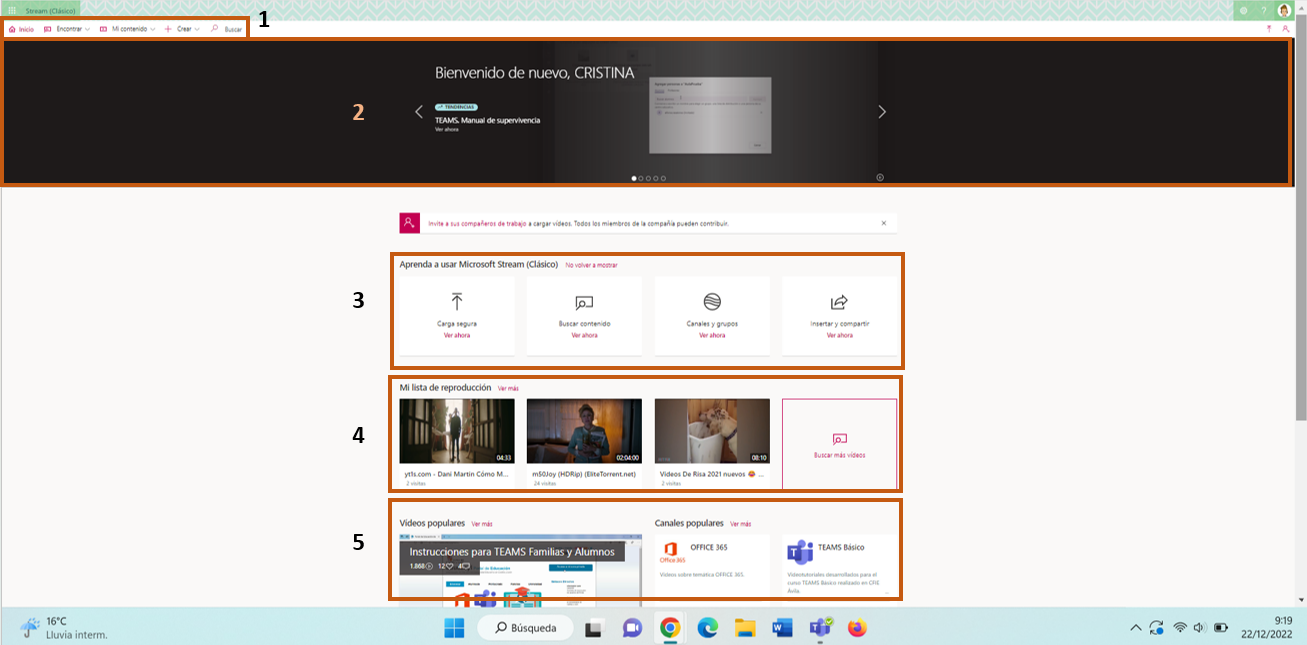Image resolution: width=1307 pixels, height=645 pixels.
Task: Open the user profile avatar
Action: coord(1284,10)
